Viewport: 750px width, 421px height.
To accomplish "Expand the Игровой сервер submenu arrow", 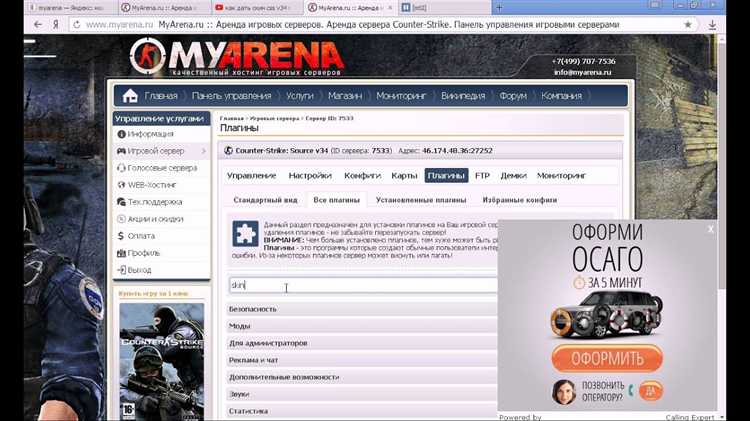I will [x=204, y=151].
